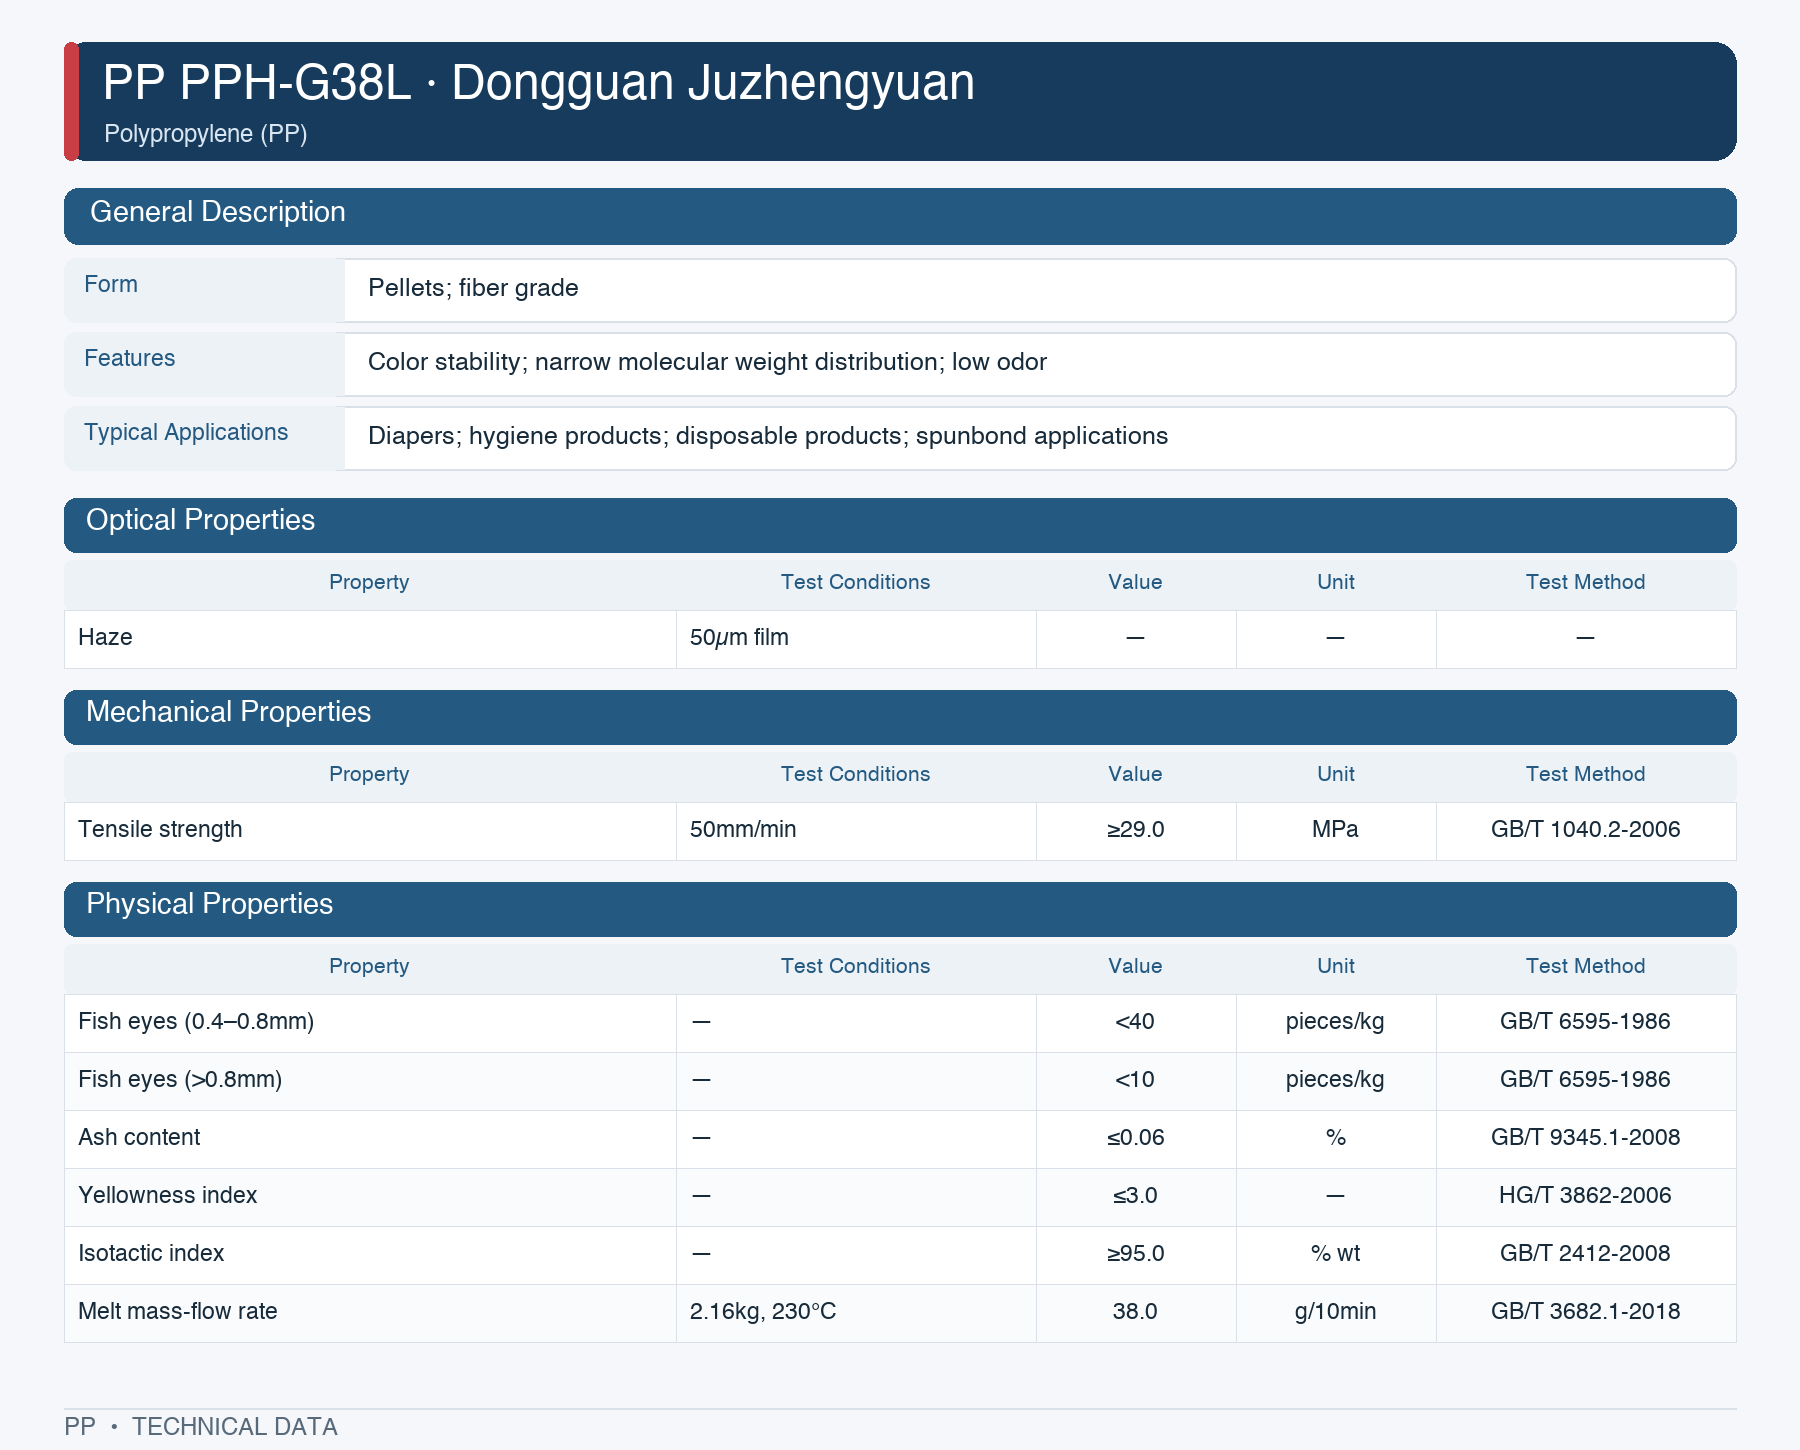
Task: Select 'Fish eyes (>0.8mm)' row label
Action: tap(180, 1080)
